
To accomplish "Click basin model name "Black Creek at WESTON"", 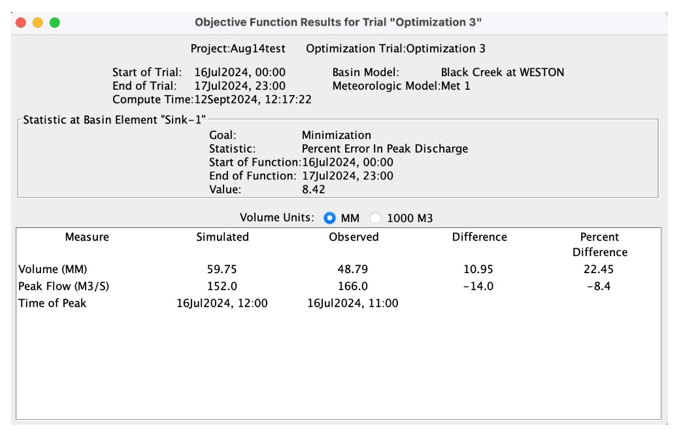I will coord(502,72).
